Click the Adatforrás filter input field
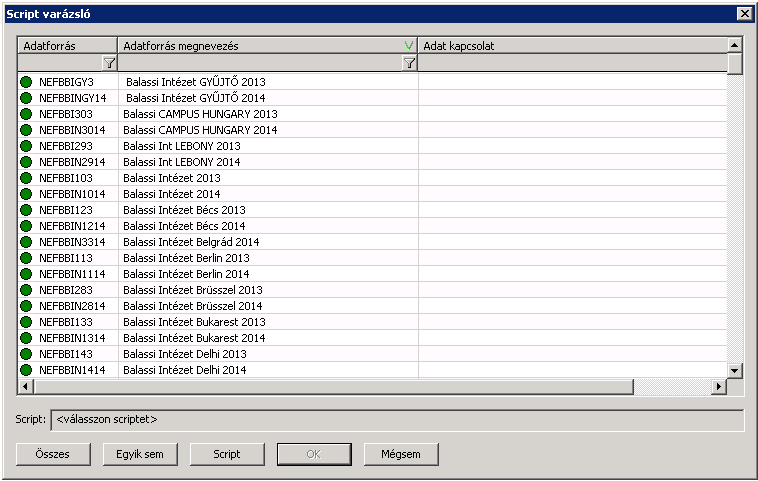 point(60,63)
